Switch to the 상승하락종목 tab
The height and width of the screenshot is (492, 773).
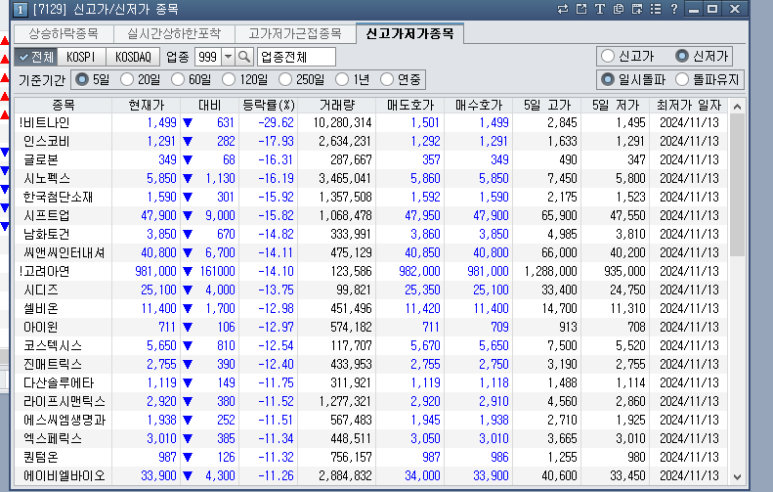coord(64,34)
